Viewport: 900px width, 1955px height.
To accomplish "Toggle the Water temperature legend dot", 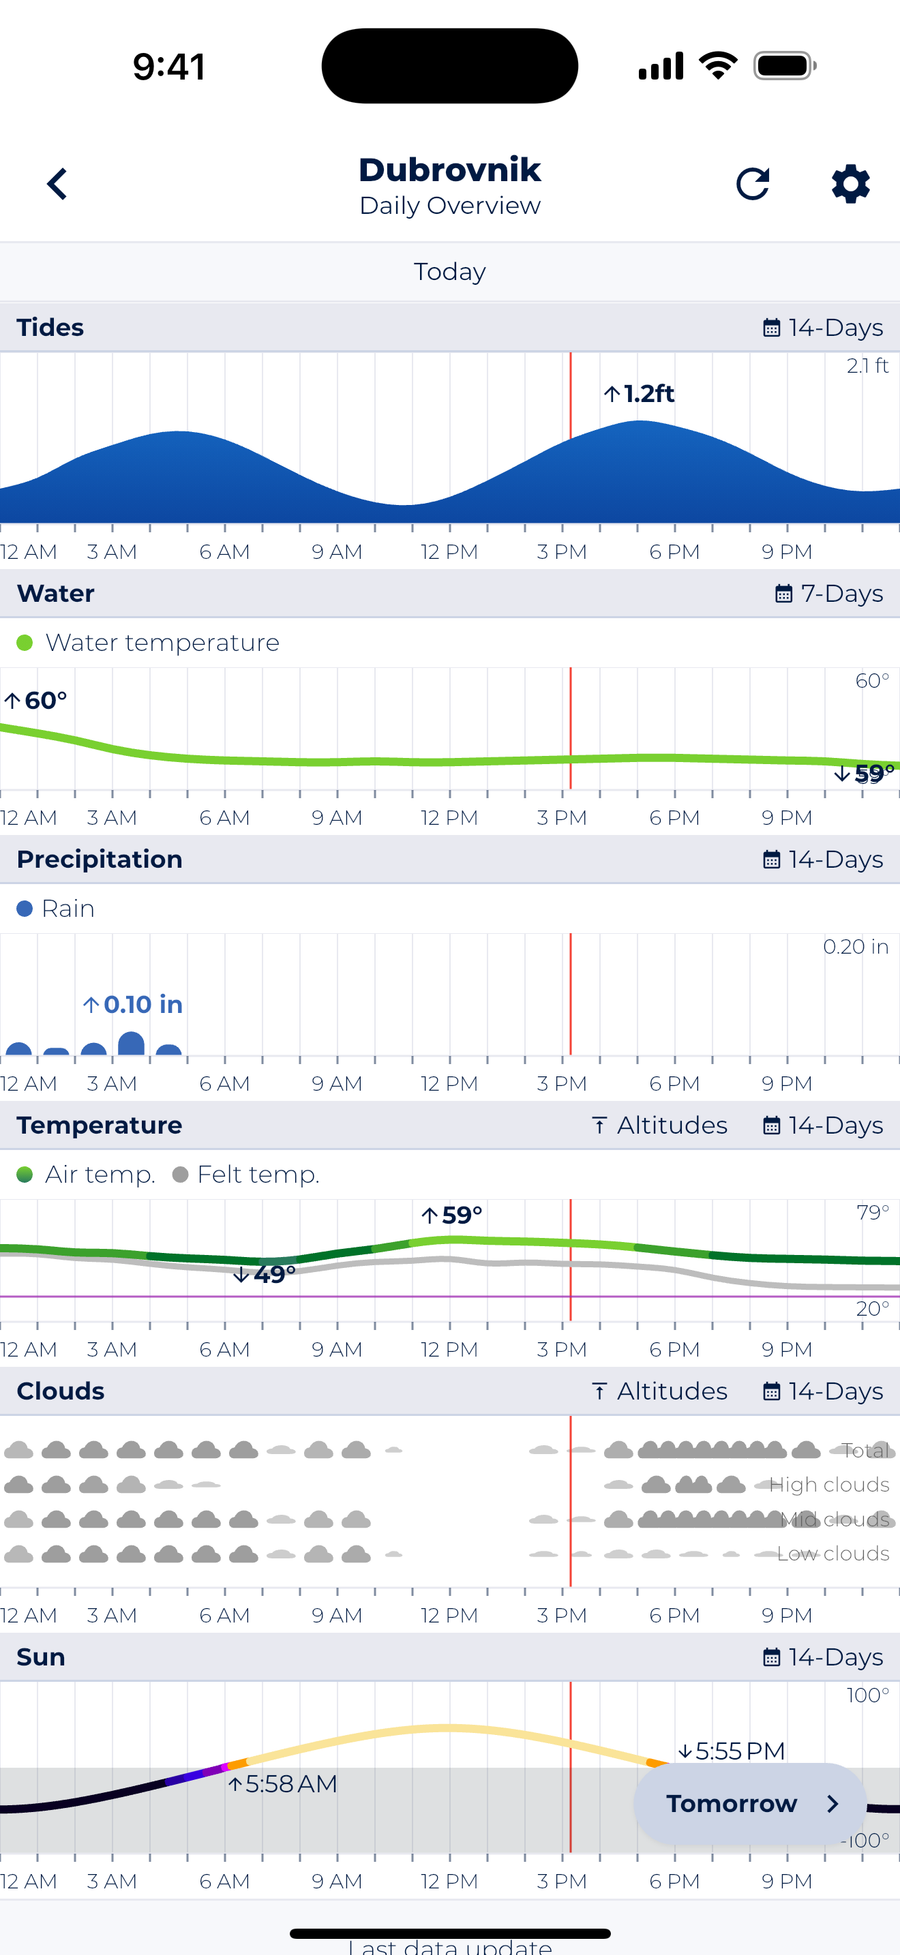I will click(23, 643).
